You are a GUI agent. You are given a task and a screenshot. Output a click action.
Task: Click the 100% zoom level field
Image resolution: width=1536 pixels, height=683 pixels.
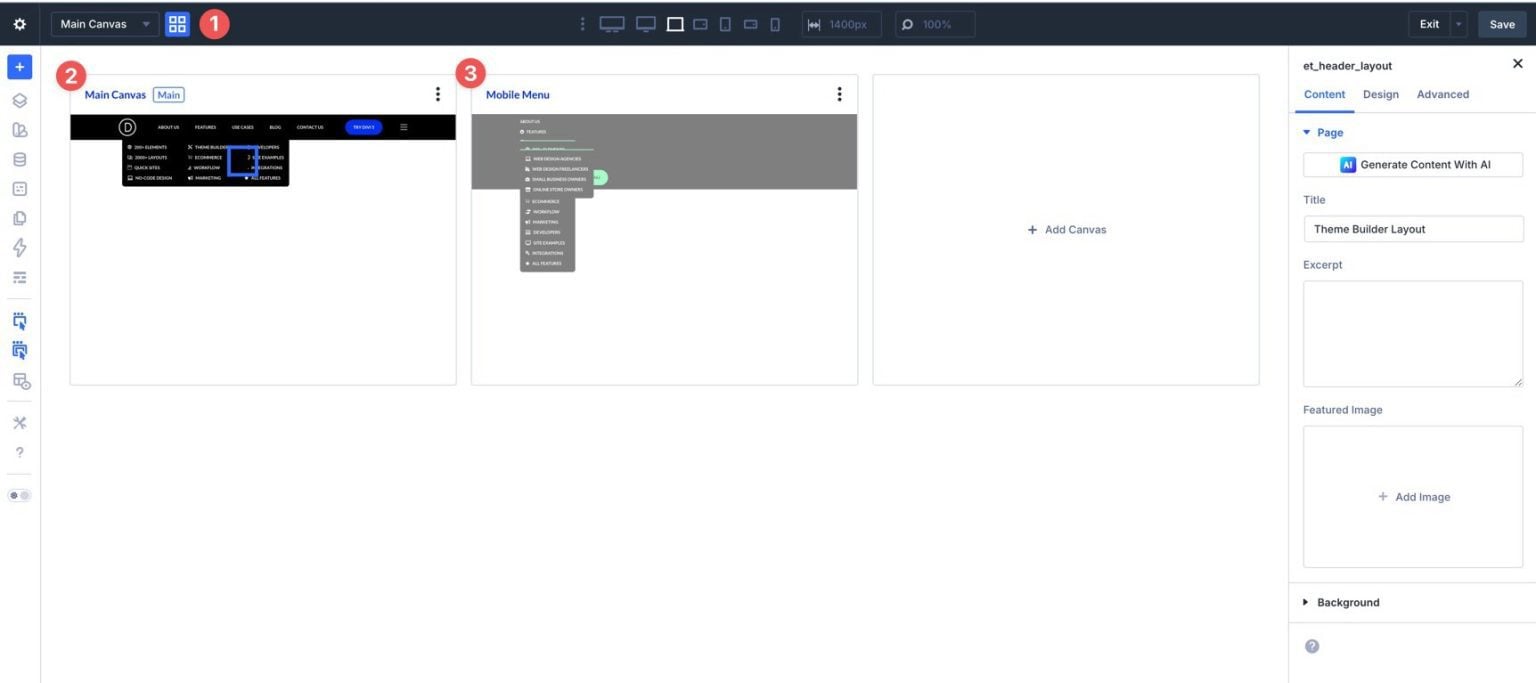point(935,24)
